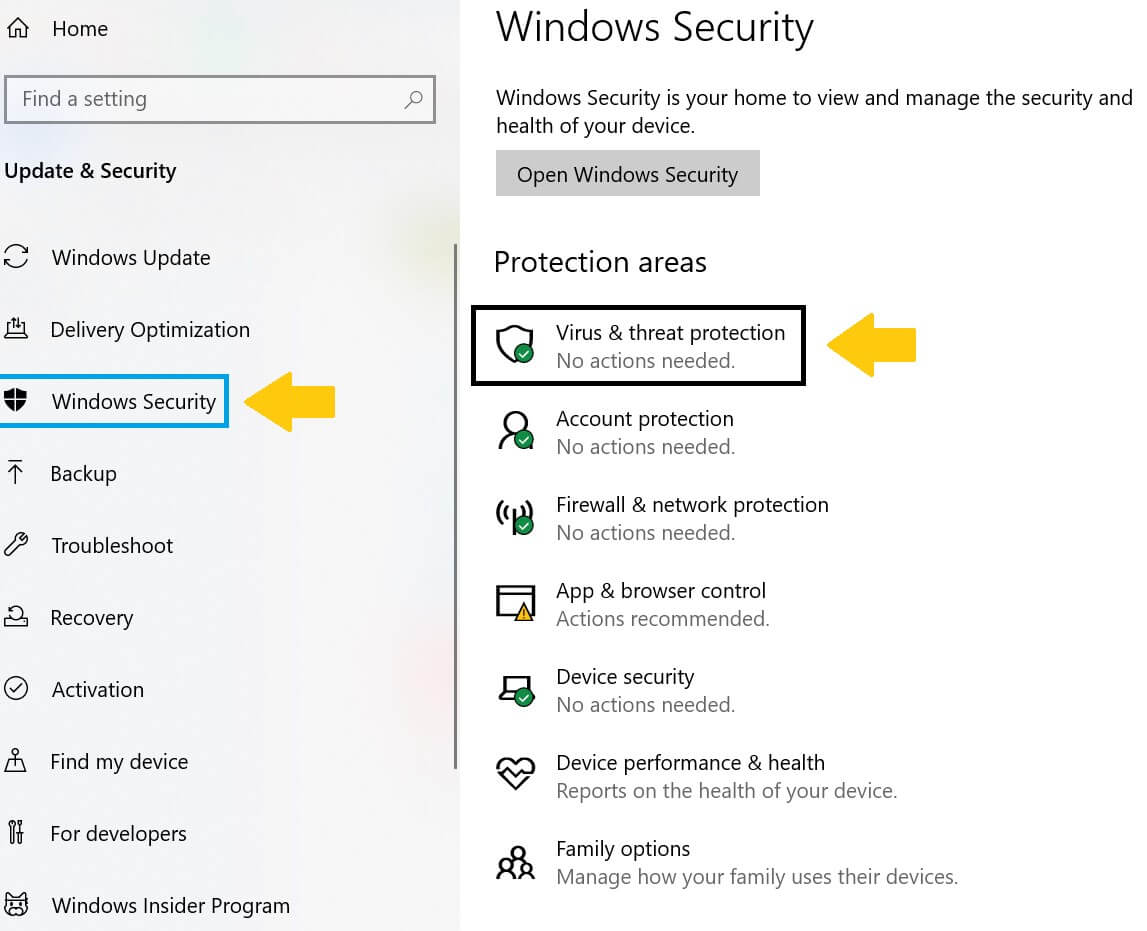The image size is (1147, 931).
Task: Click the Windows Security shield icon in sidebar
Action: tap(16, 401)
